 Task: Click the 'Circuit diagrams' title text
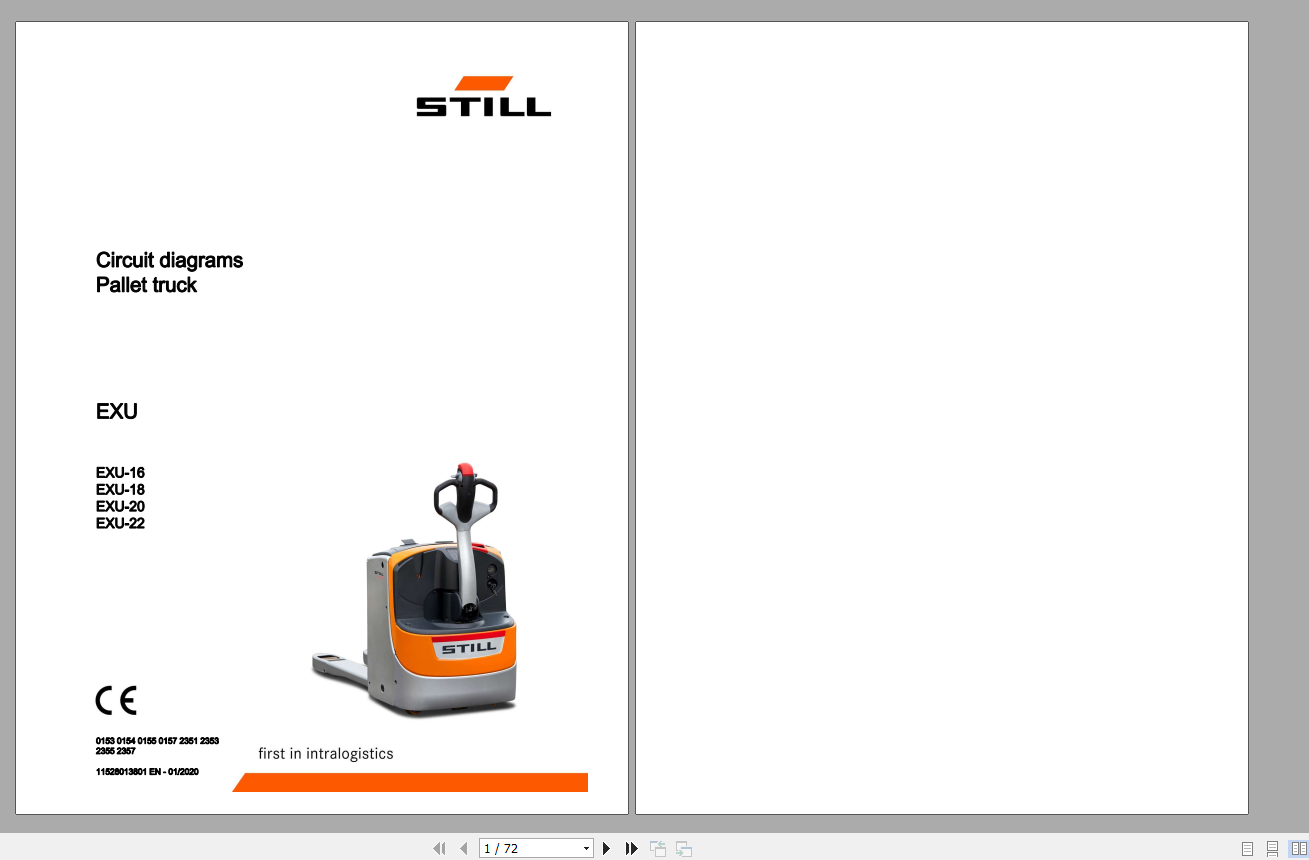point(169,260)
